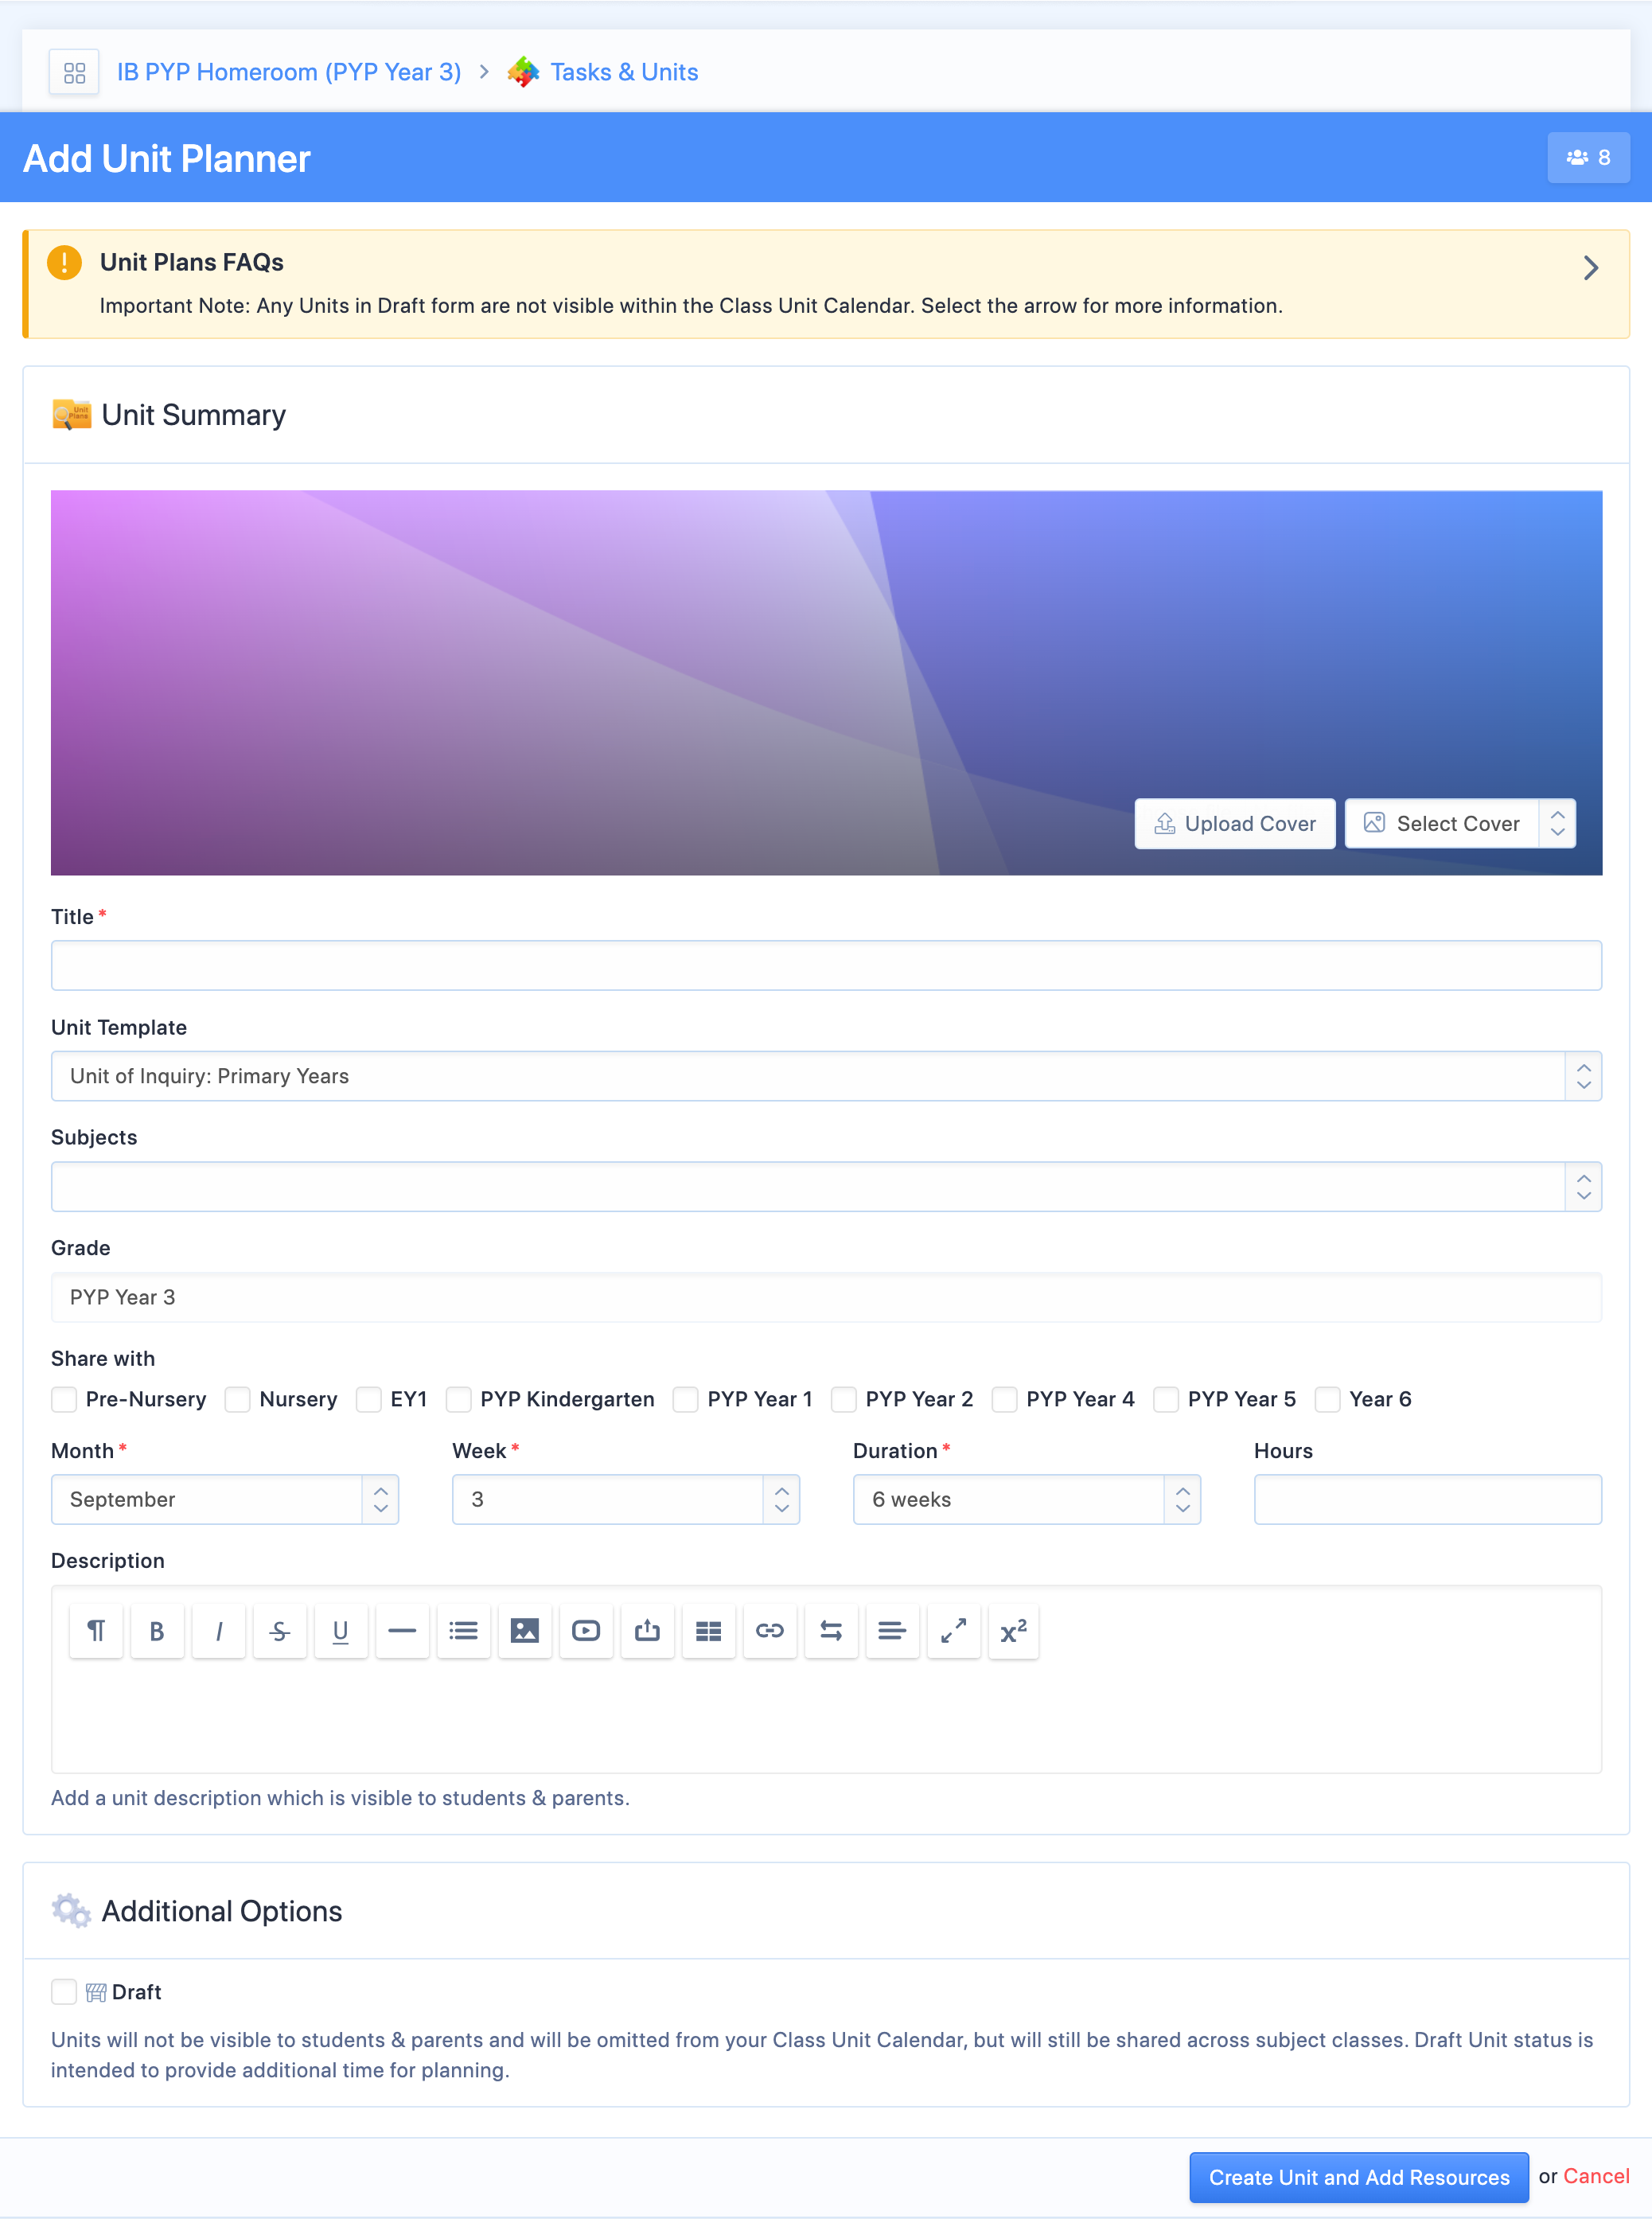Click into the Description text area
The width and height of the screenshot is (1652, 2219).
pyautogui.click(x=826, y=1715)
